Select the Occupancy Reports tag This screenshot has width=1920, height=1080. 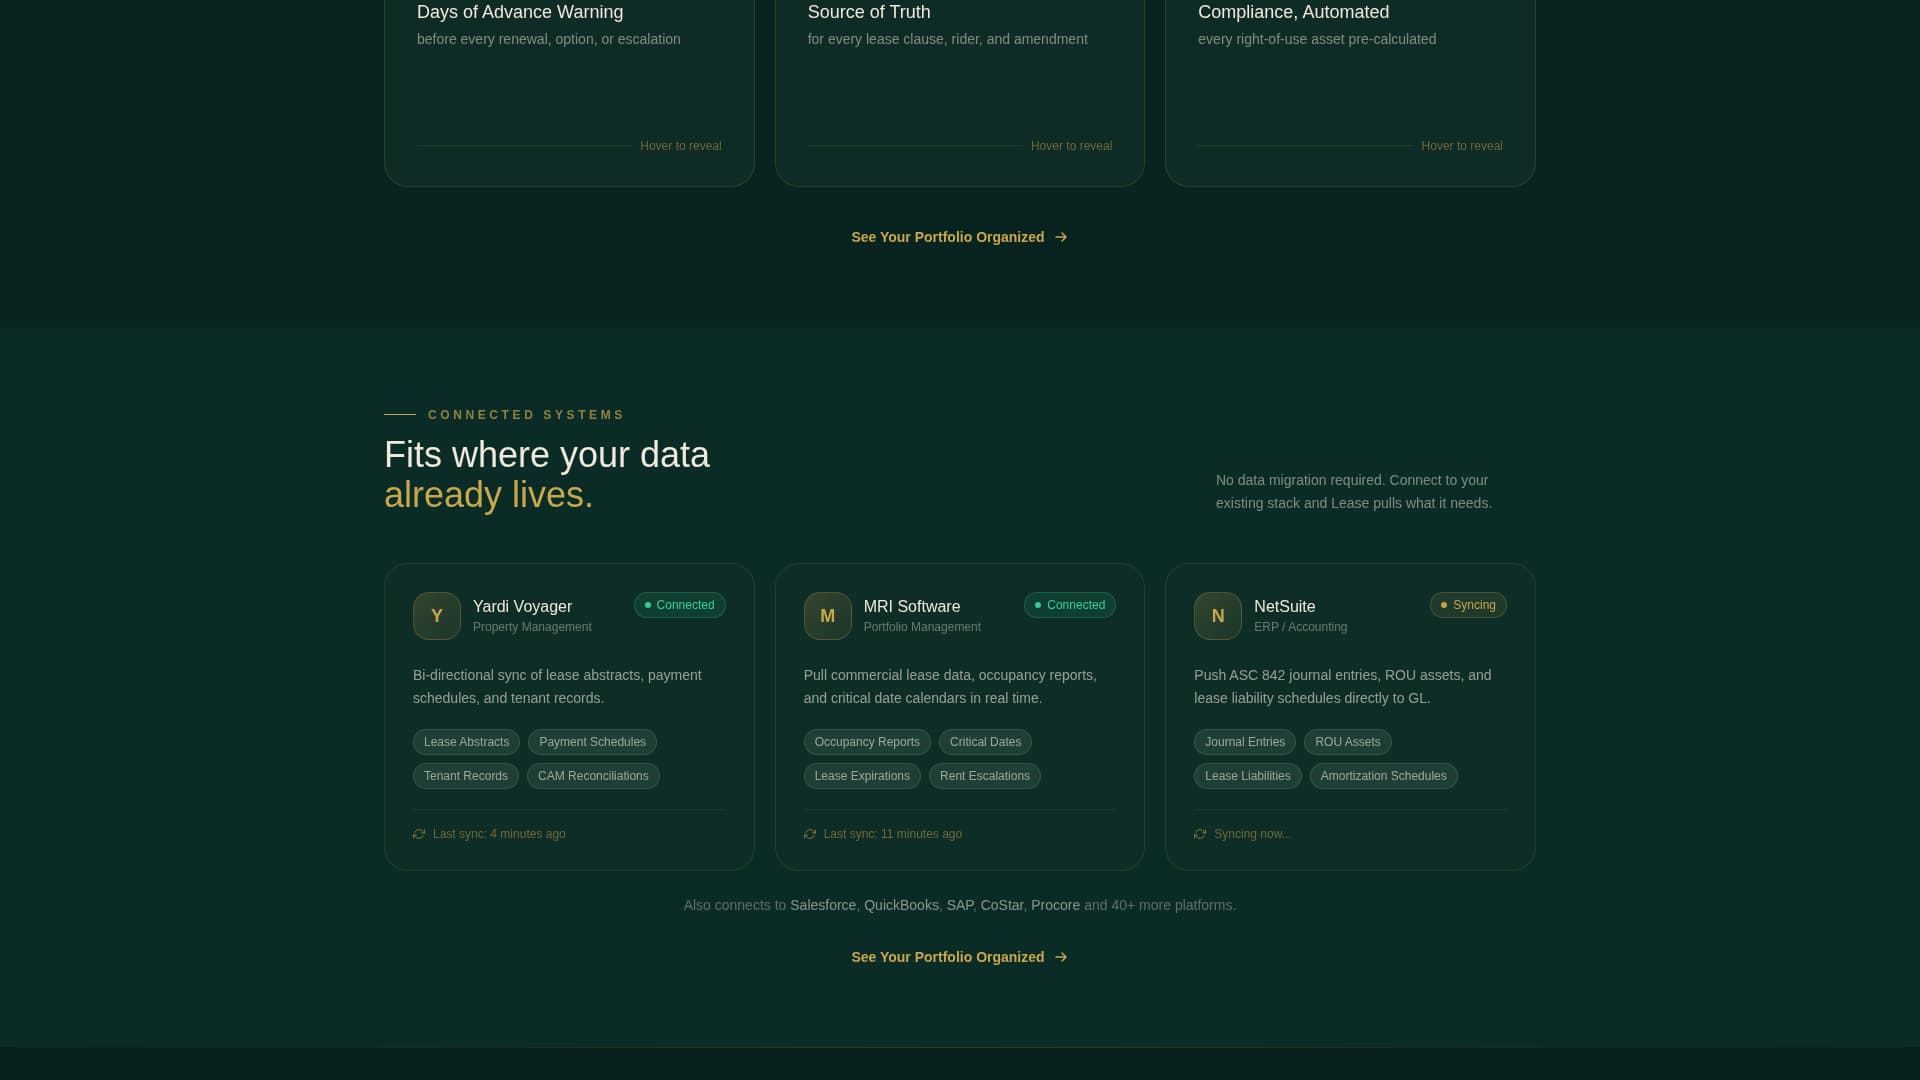tap(867, 742)
